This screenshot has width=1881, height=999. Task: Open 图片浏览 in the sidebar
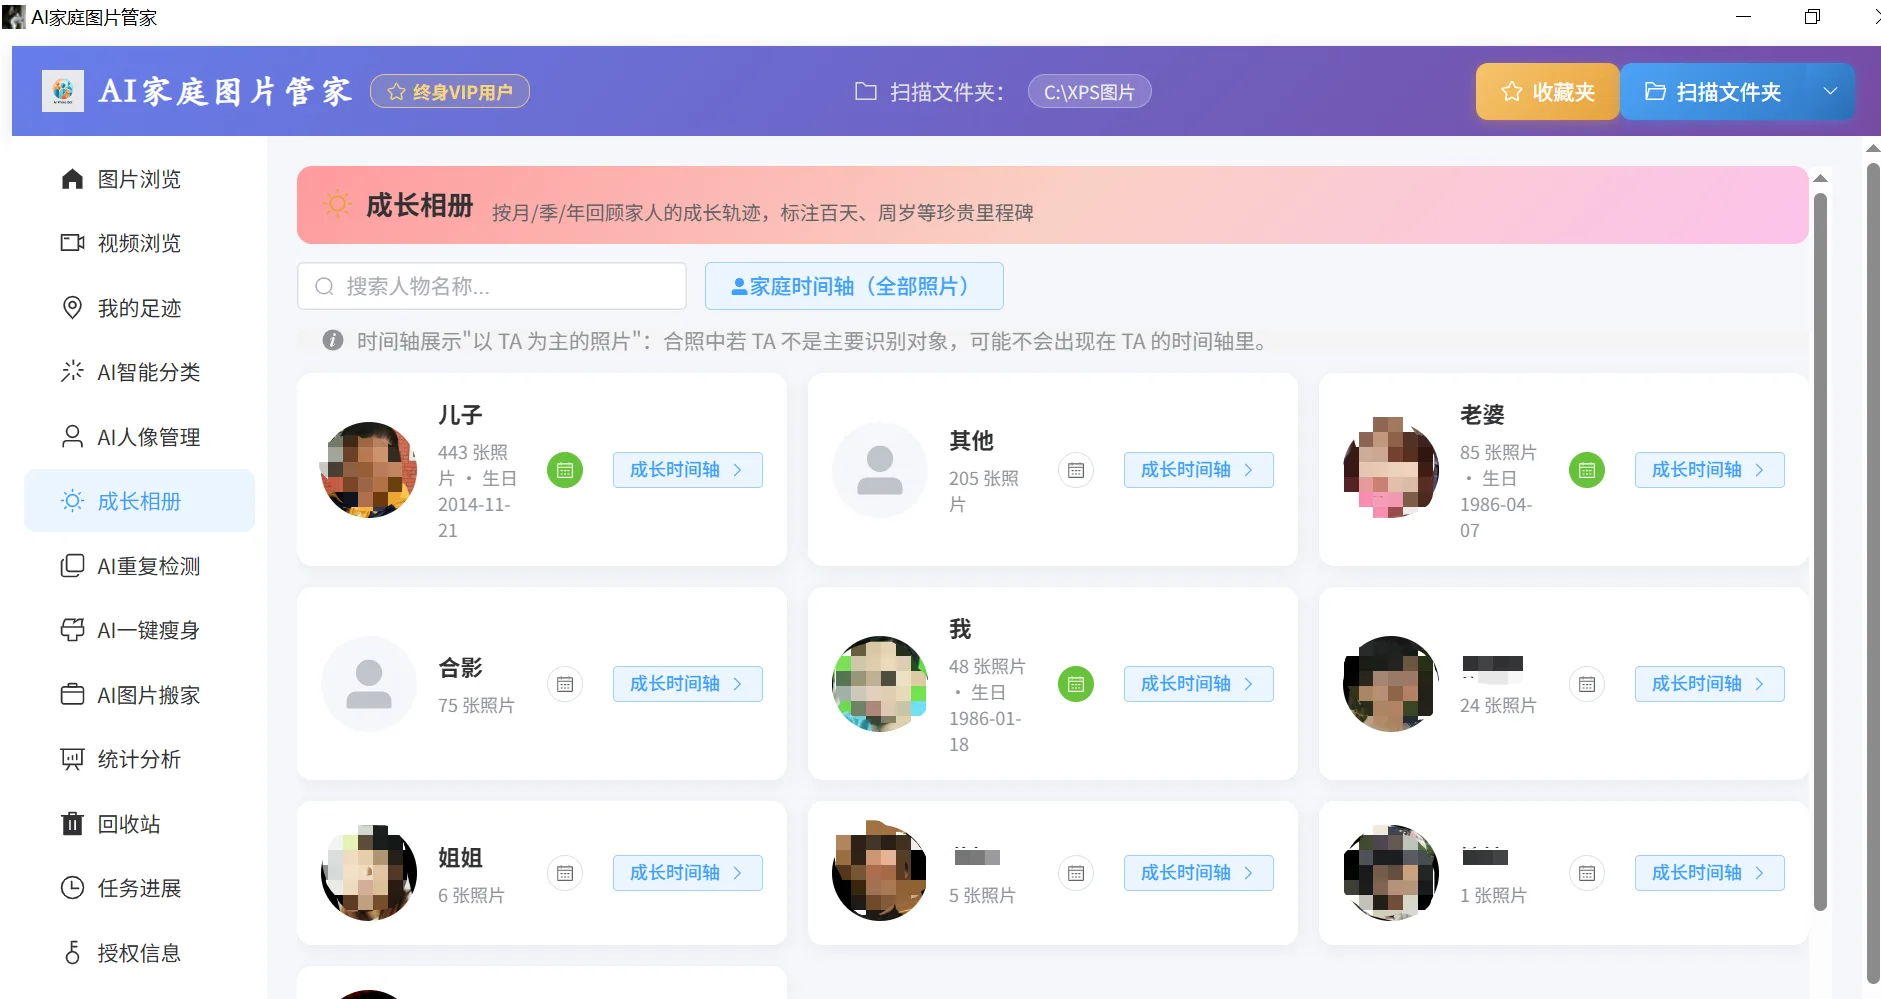pos(139,179)
